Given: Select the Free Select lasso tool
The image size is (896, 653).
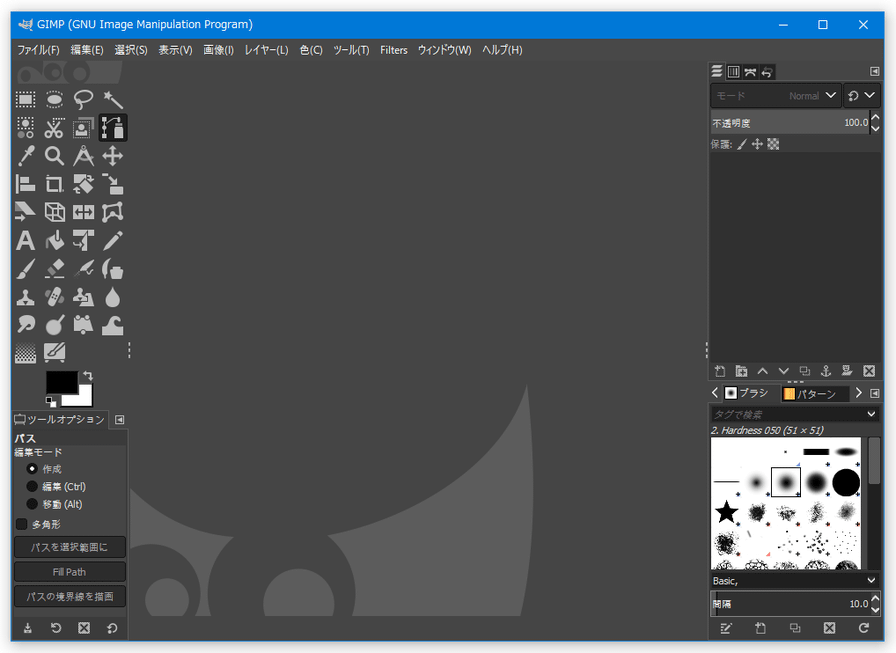Looking at the screenshot, I should click(x=83, y=100).
